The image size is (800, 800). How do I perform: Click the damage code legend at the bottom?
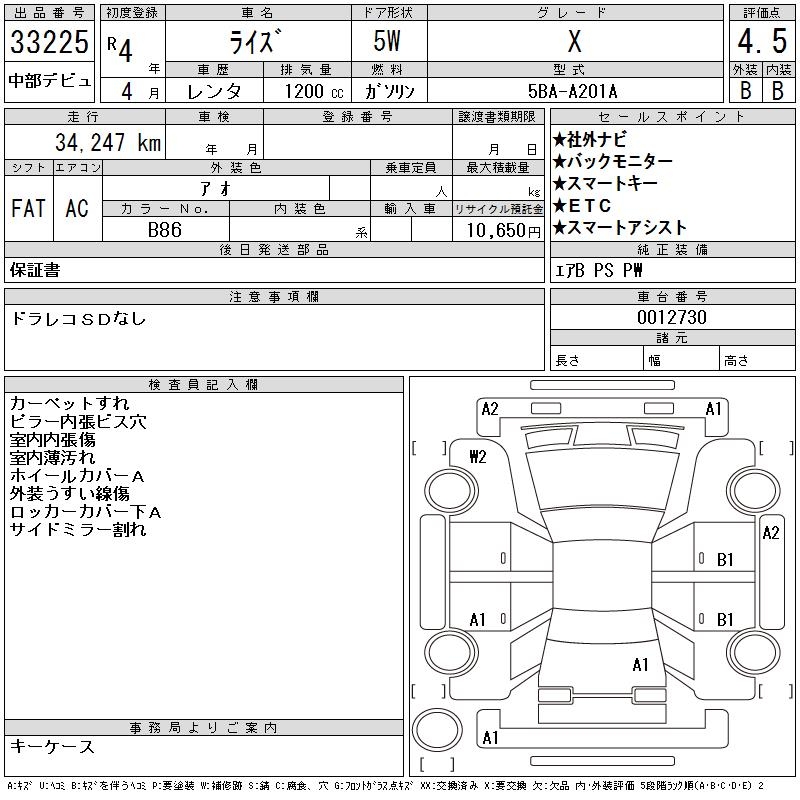point(385,786)
